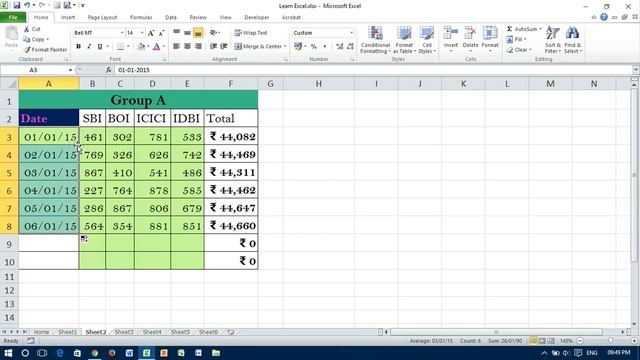
Task: Toggle Middle Align
Action: pyautogui.click(x=187, y=33)
